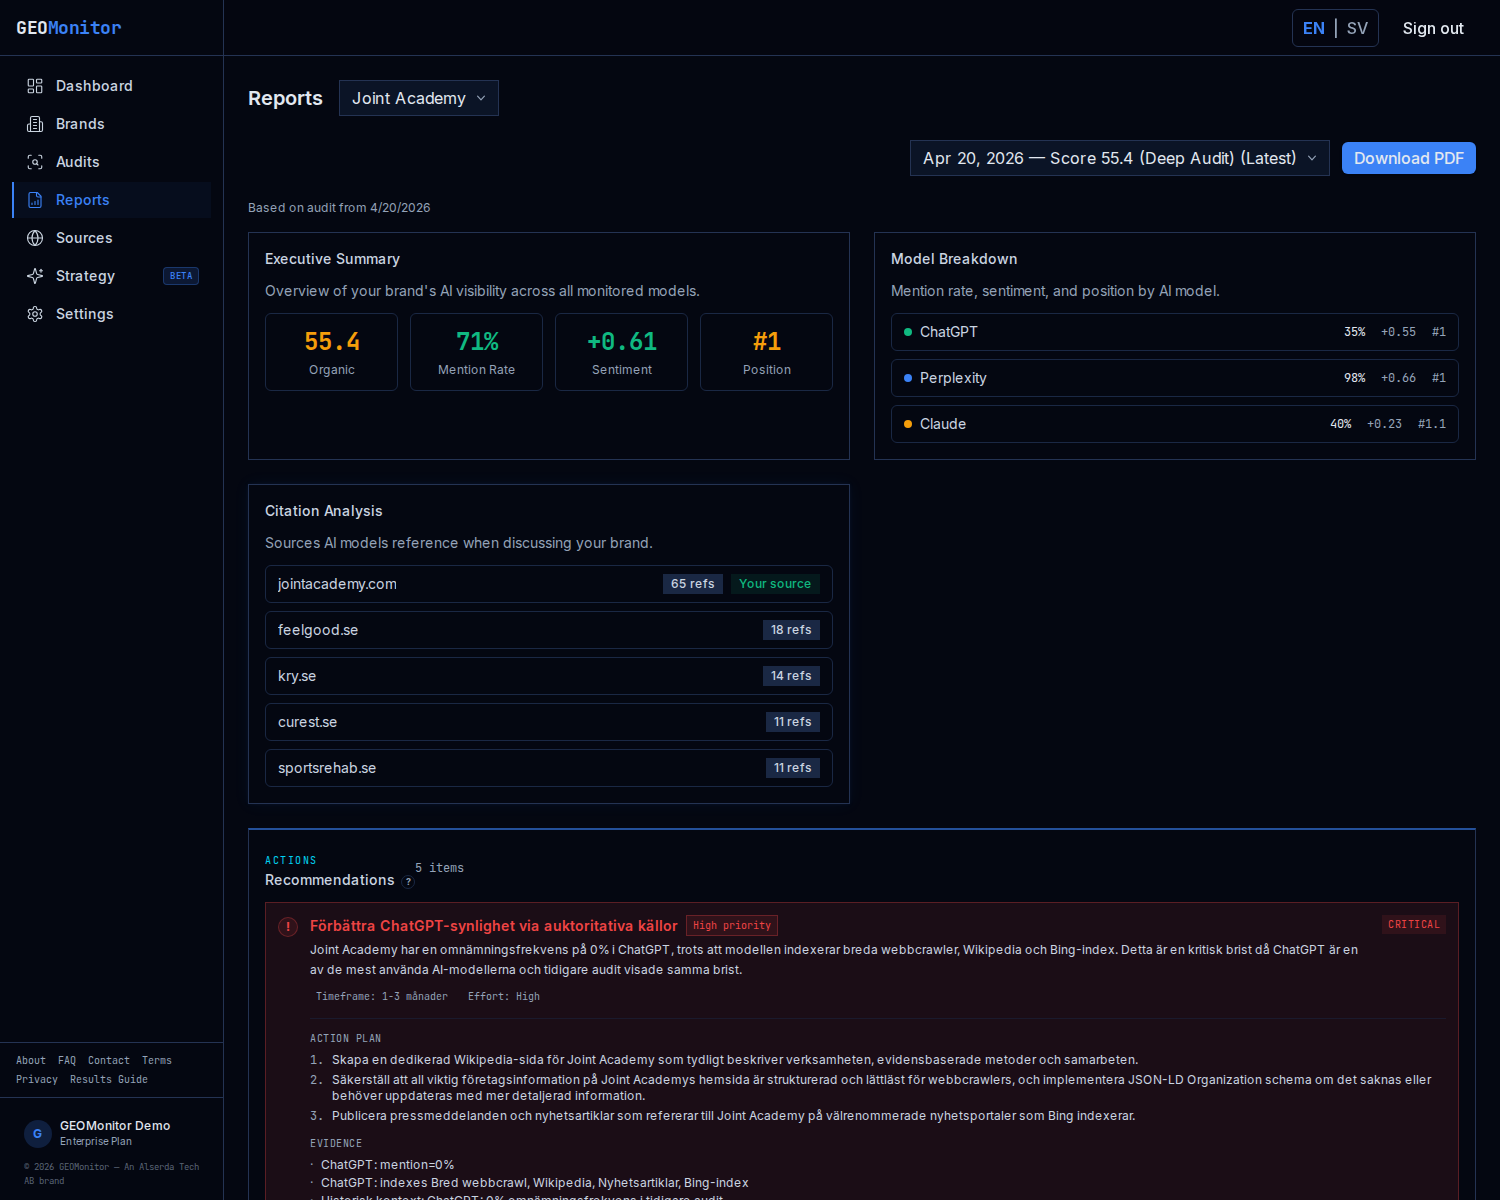Click the Timeframe: 1-3 månader text
Viewport: 1500px width, 1200px height.
tap(382, 997)
